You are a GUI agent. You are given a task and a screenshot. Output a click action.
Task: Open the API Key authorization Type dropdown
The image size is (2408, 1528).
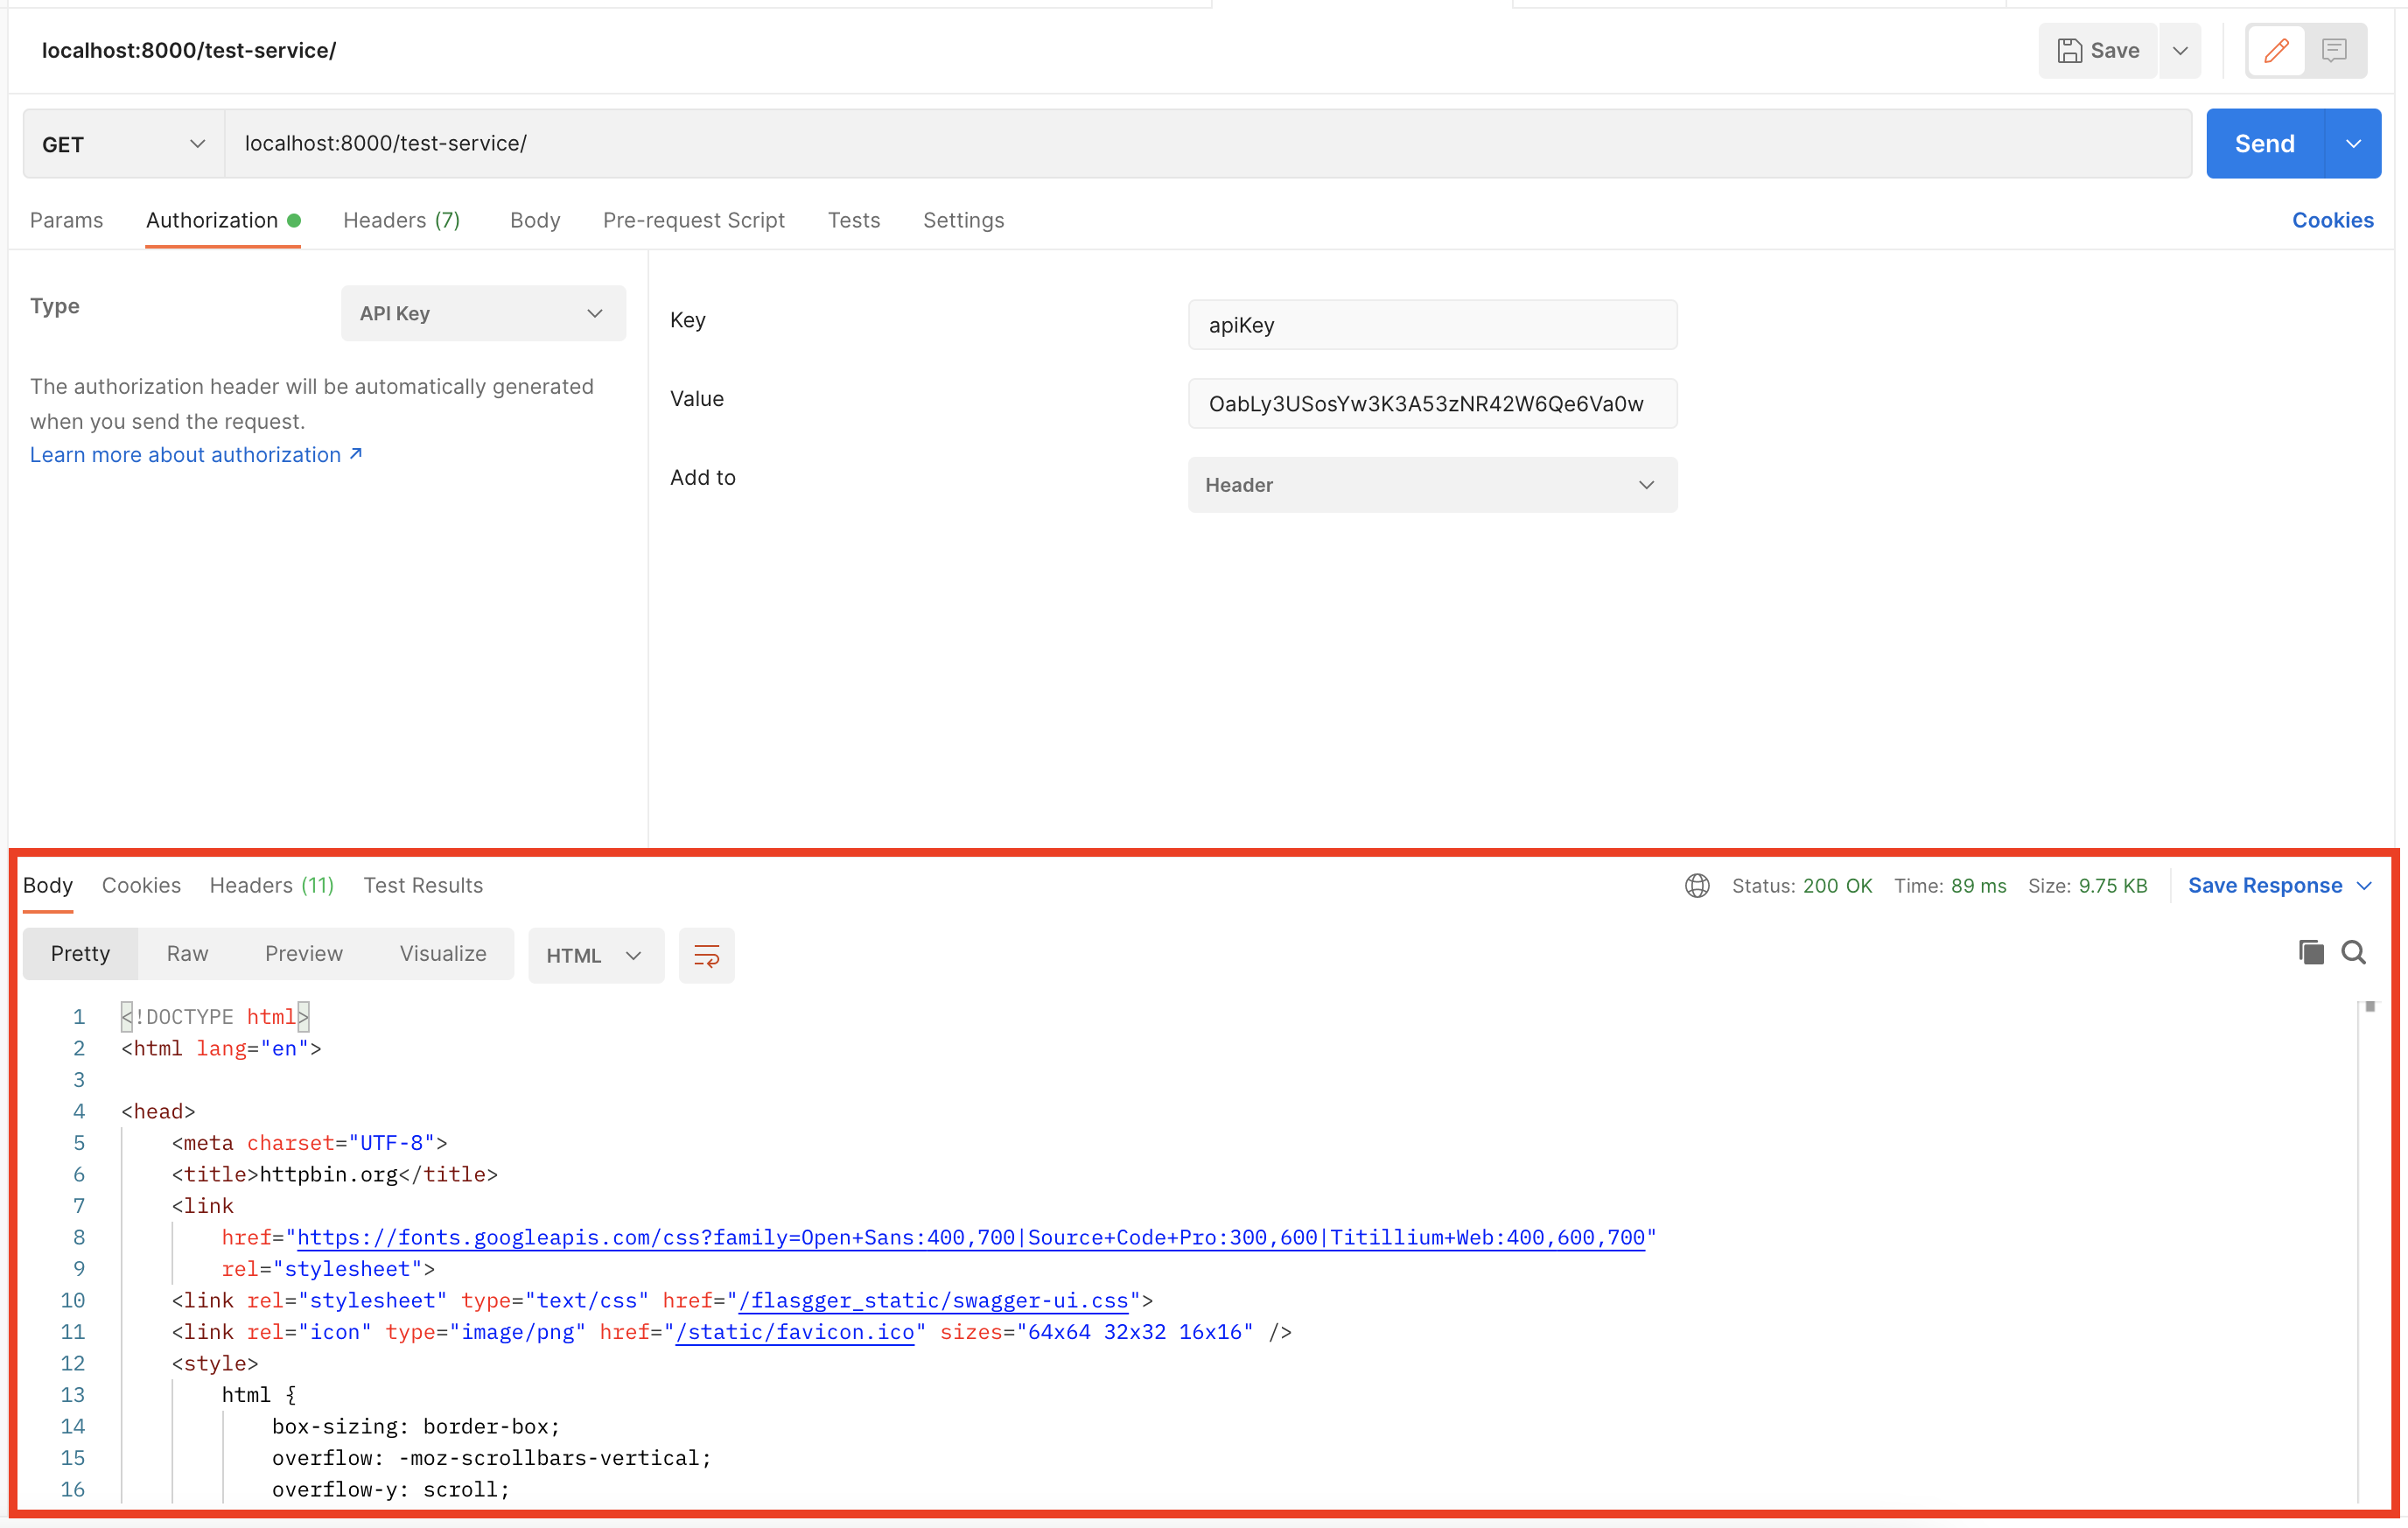click(x=482, y=312)
